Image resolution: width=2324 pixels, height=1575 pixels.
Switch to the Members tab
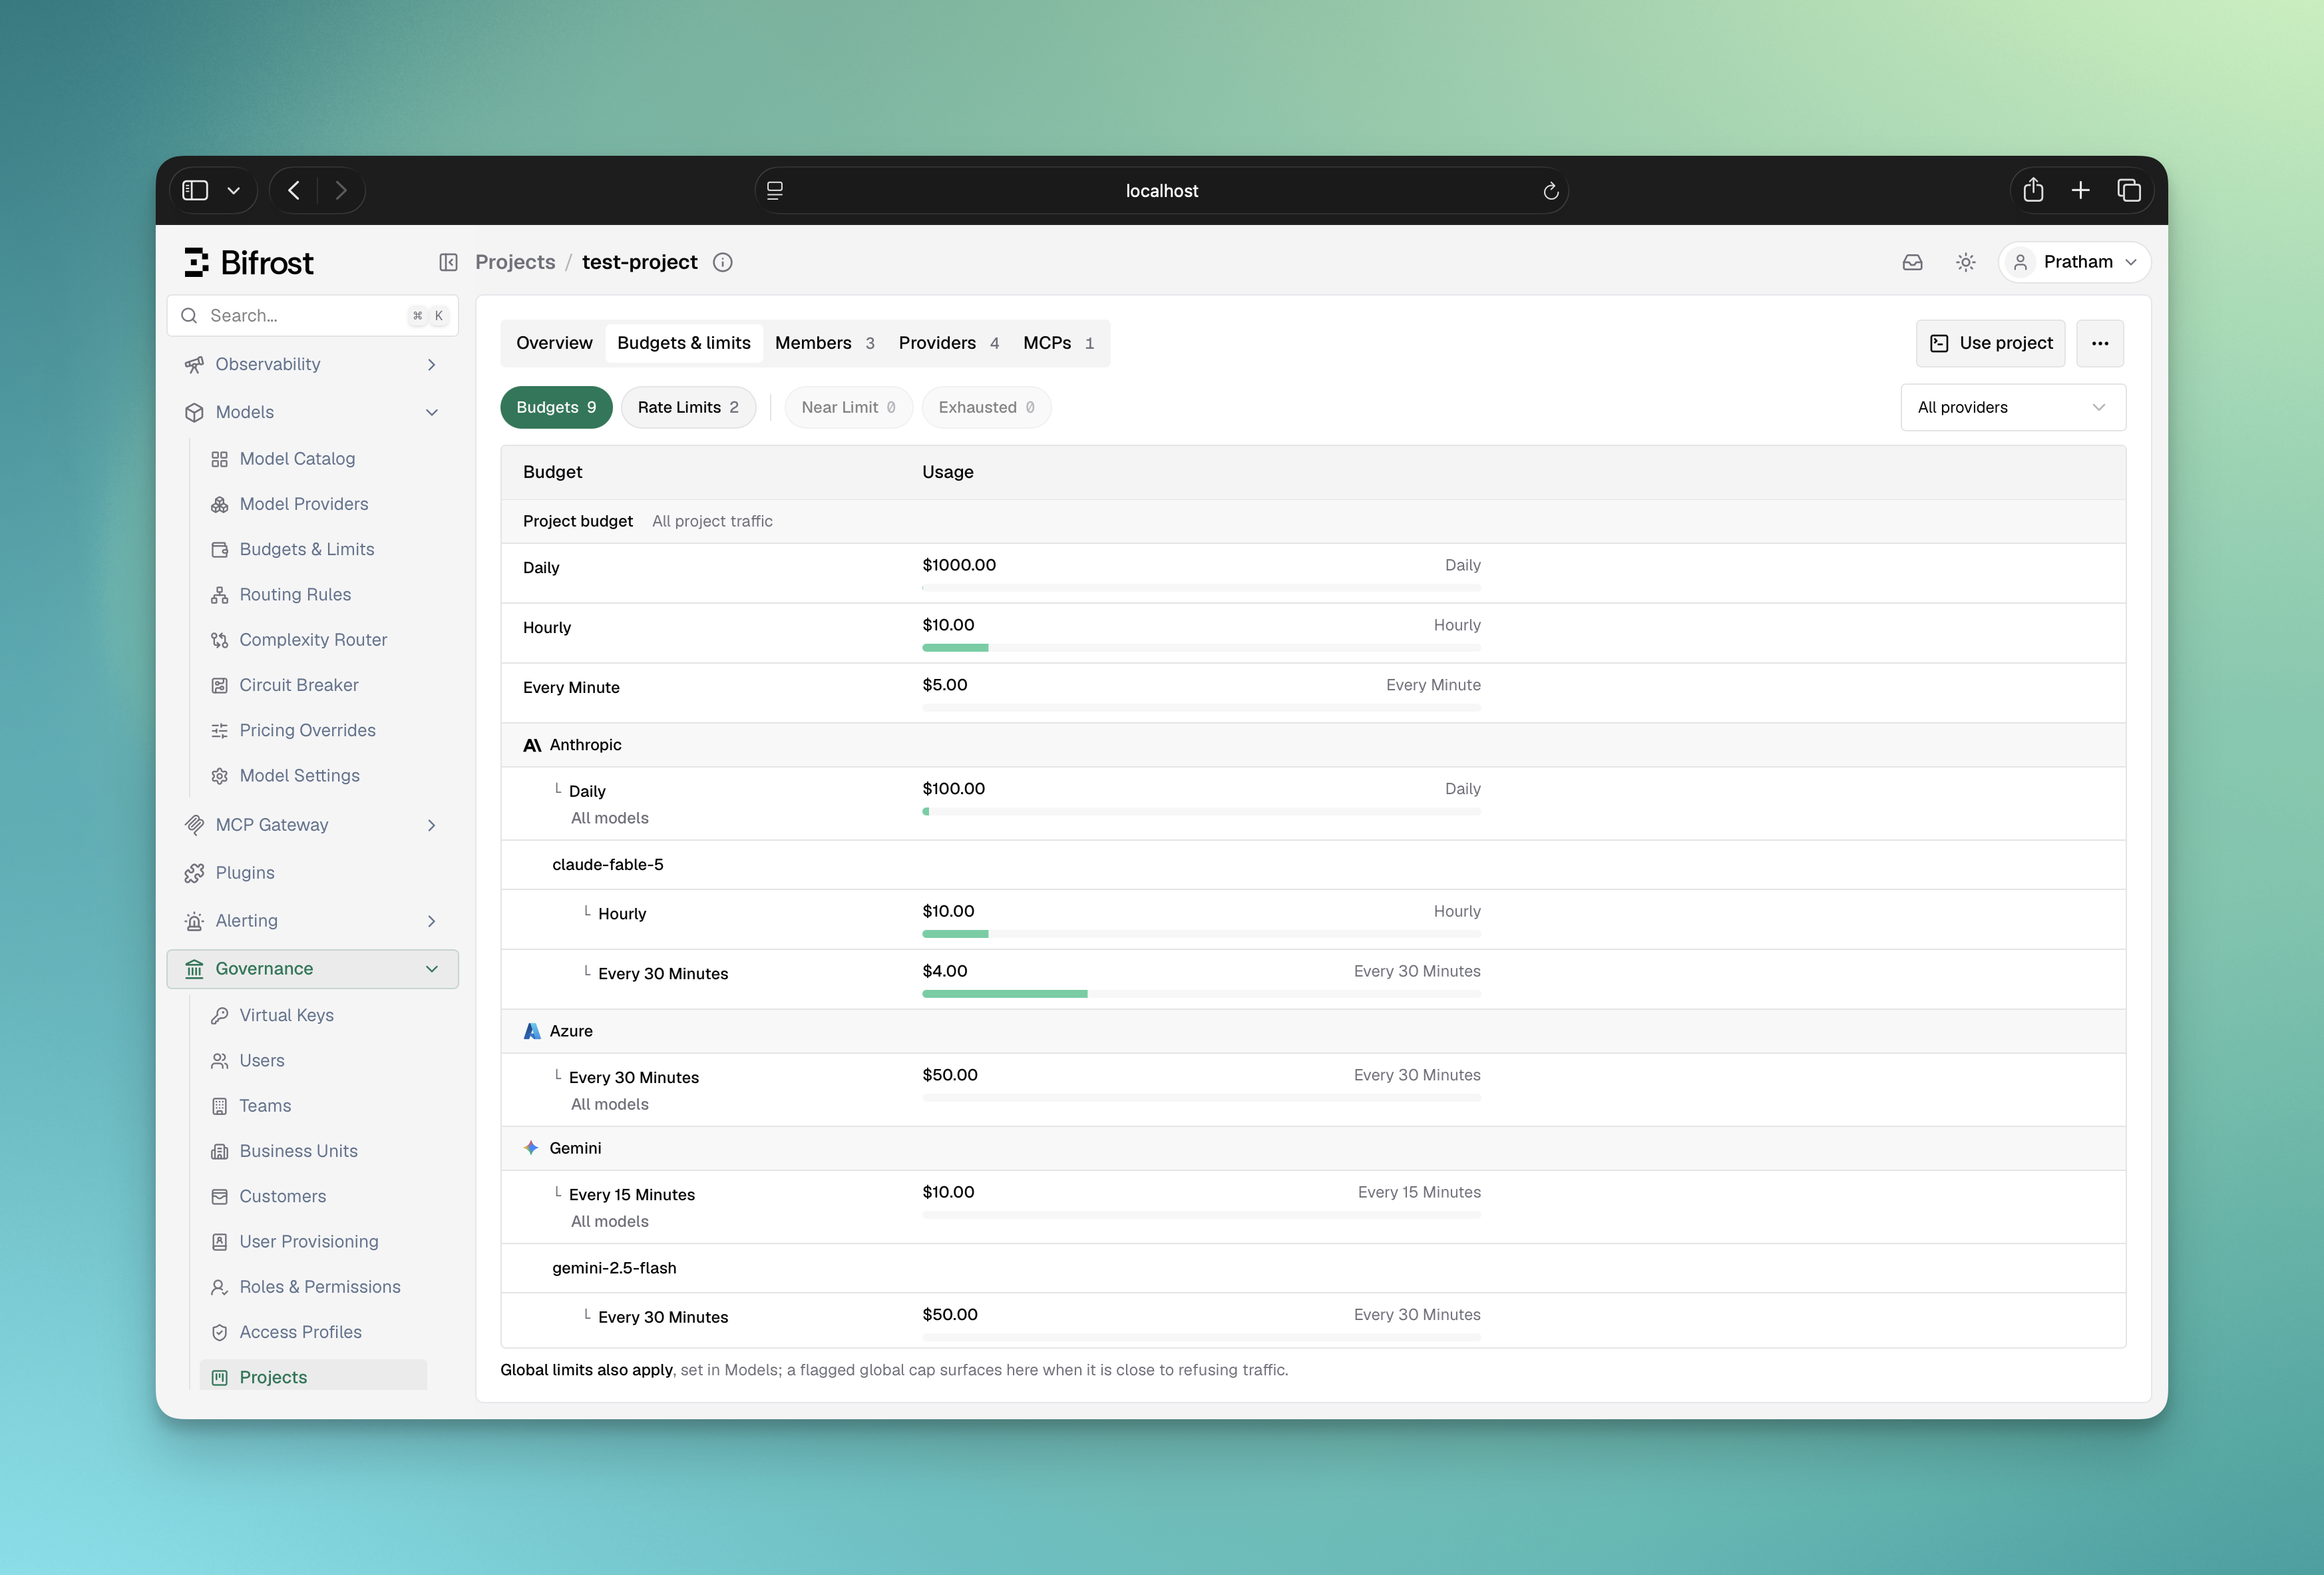825,343
